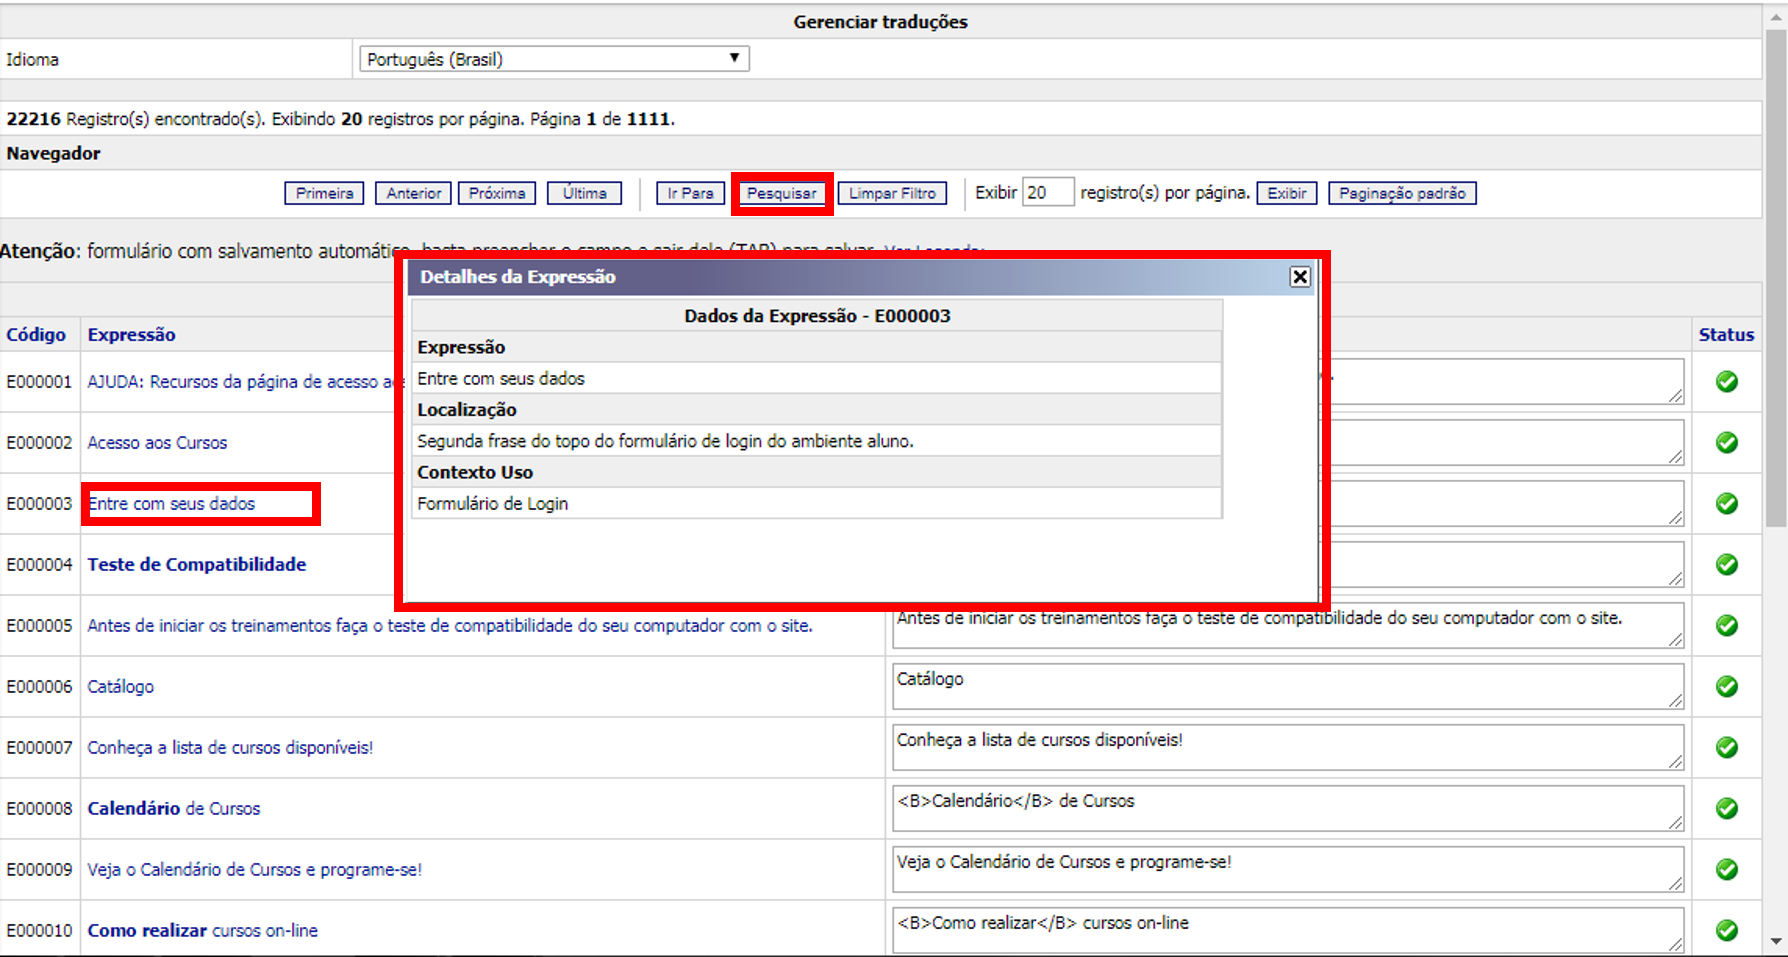Click the status checkmark for E000007
This screenshot has height=957, width=1788.
point(1726,747)
